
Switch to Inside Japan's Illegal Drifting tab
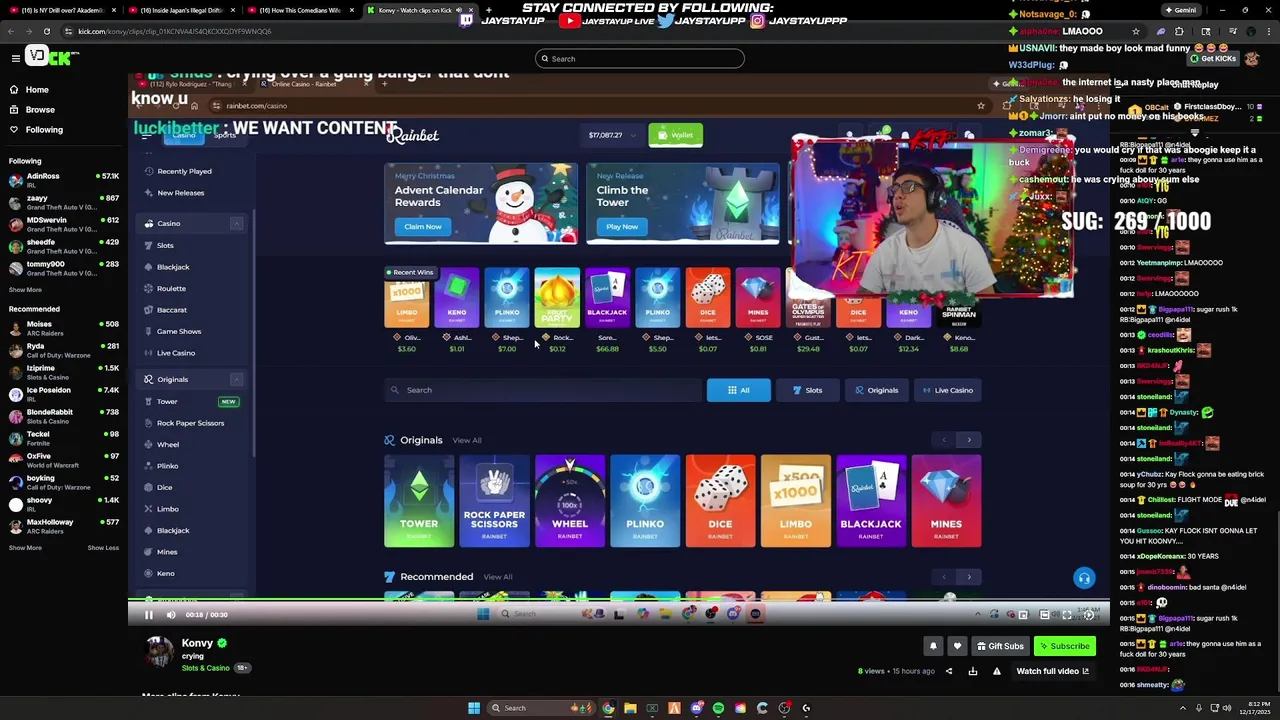click(x=181, y=10)
